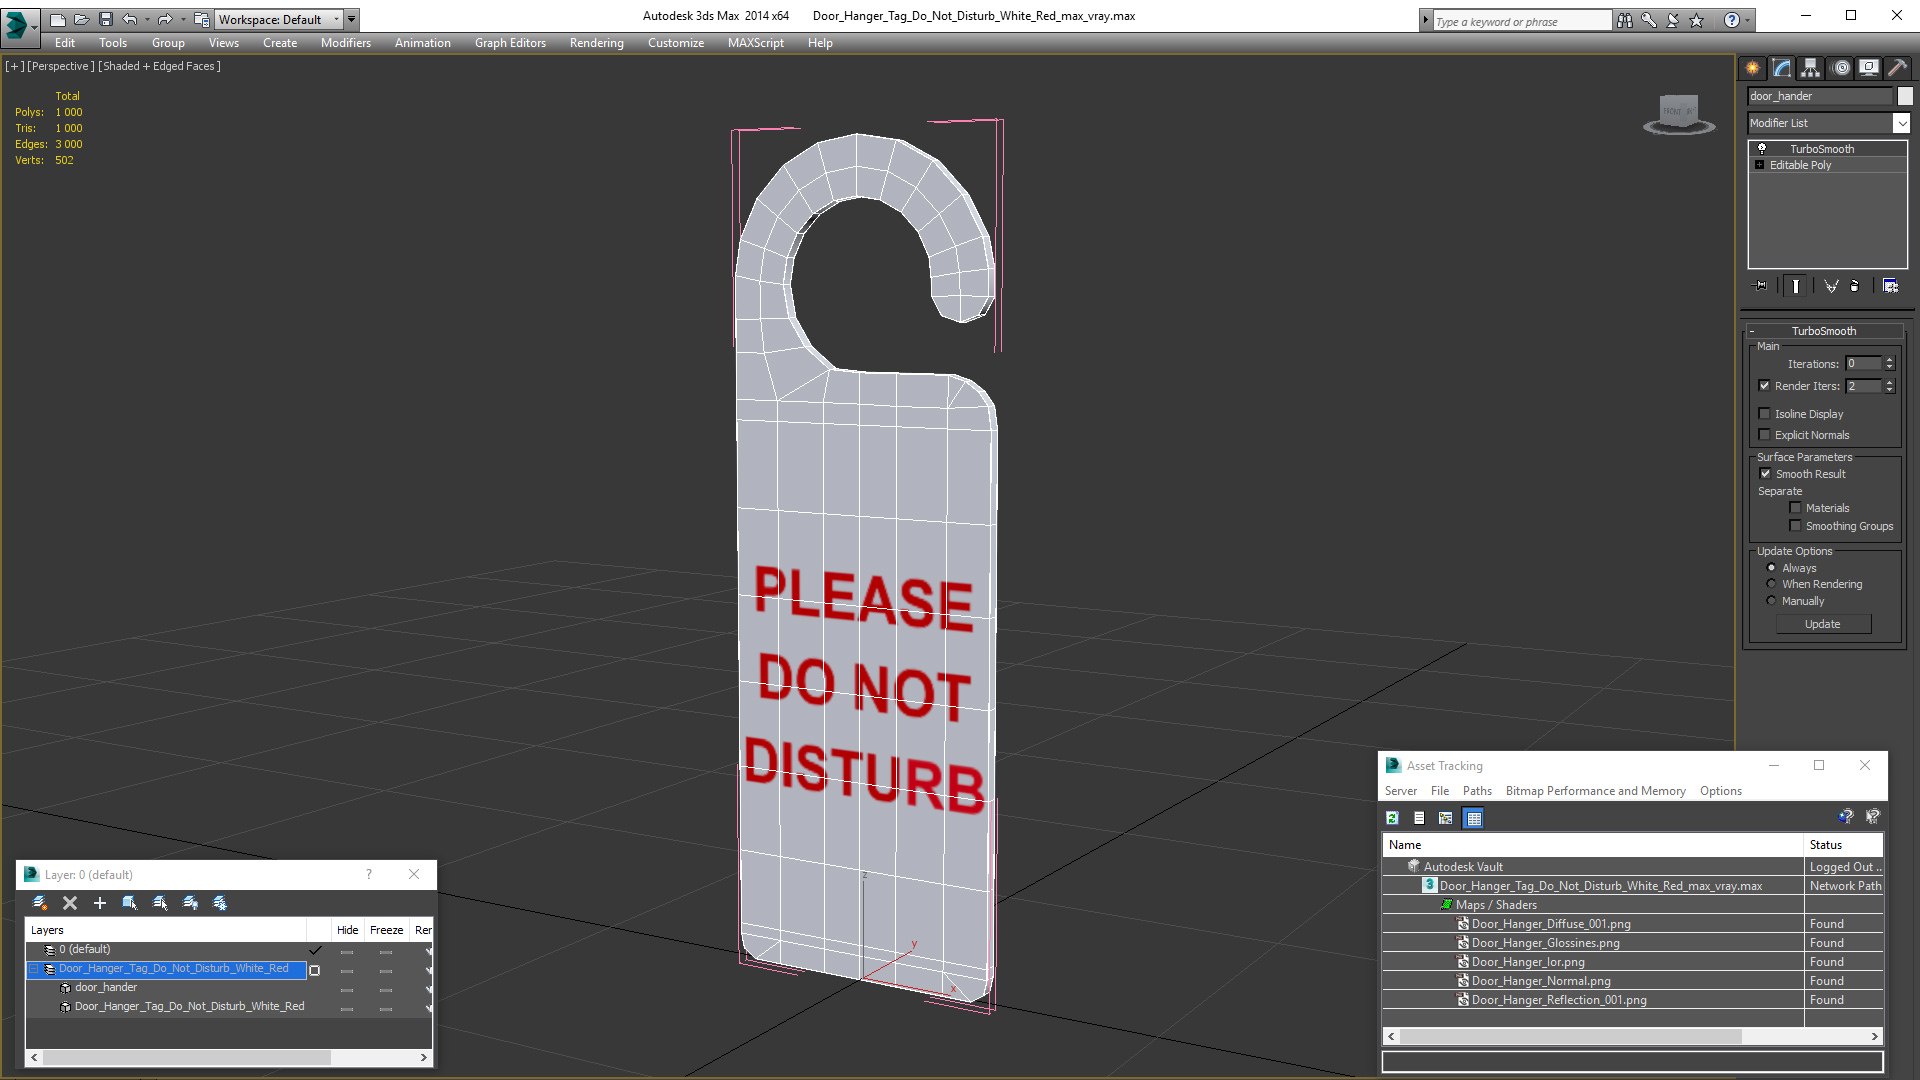Expand Editable Poly in modifier stack
1920x1080 pixels.
(1759, 165)
